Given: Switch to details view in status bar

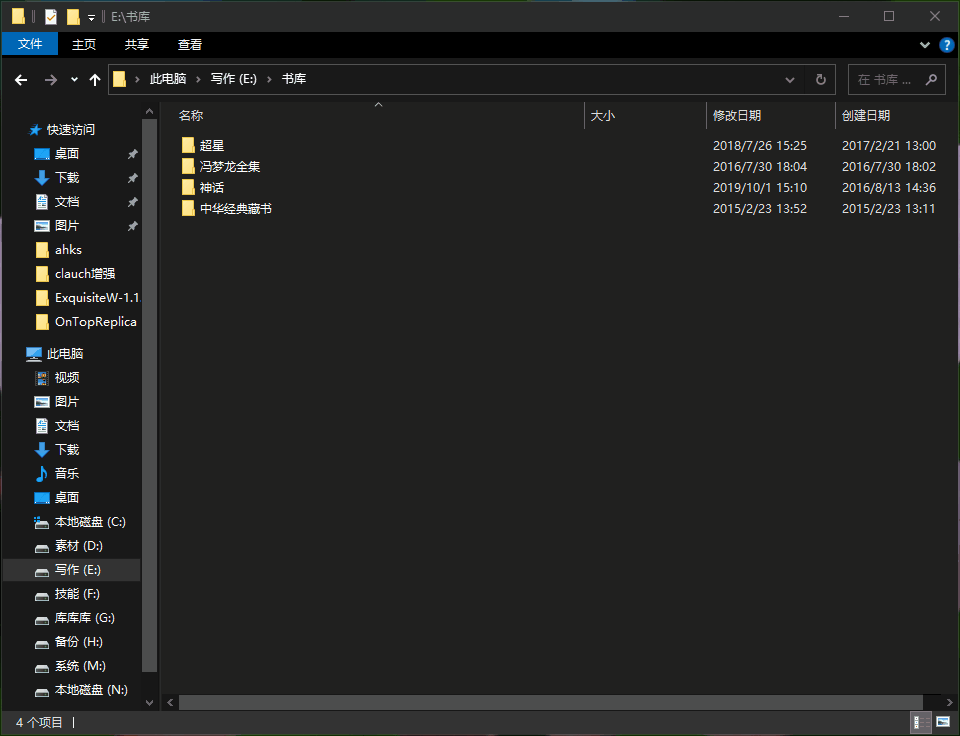Looking at the screenshot, I should pyautogui.click(x=920, y=722).
